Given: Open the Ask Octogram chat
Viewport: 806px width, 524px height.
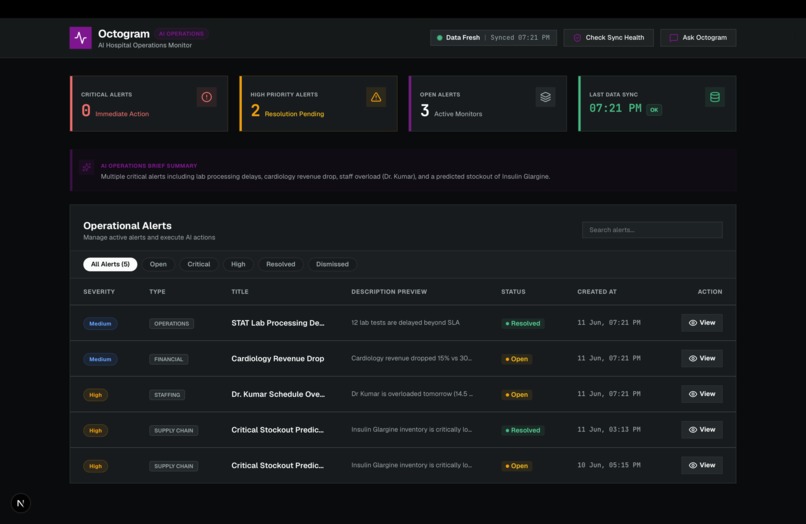Looking at the screenshot, I should click(x=698, y=38).
